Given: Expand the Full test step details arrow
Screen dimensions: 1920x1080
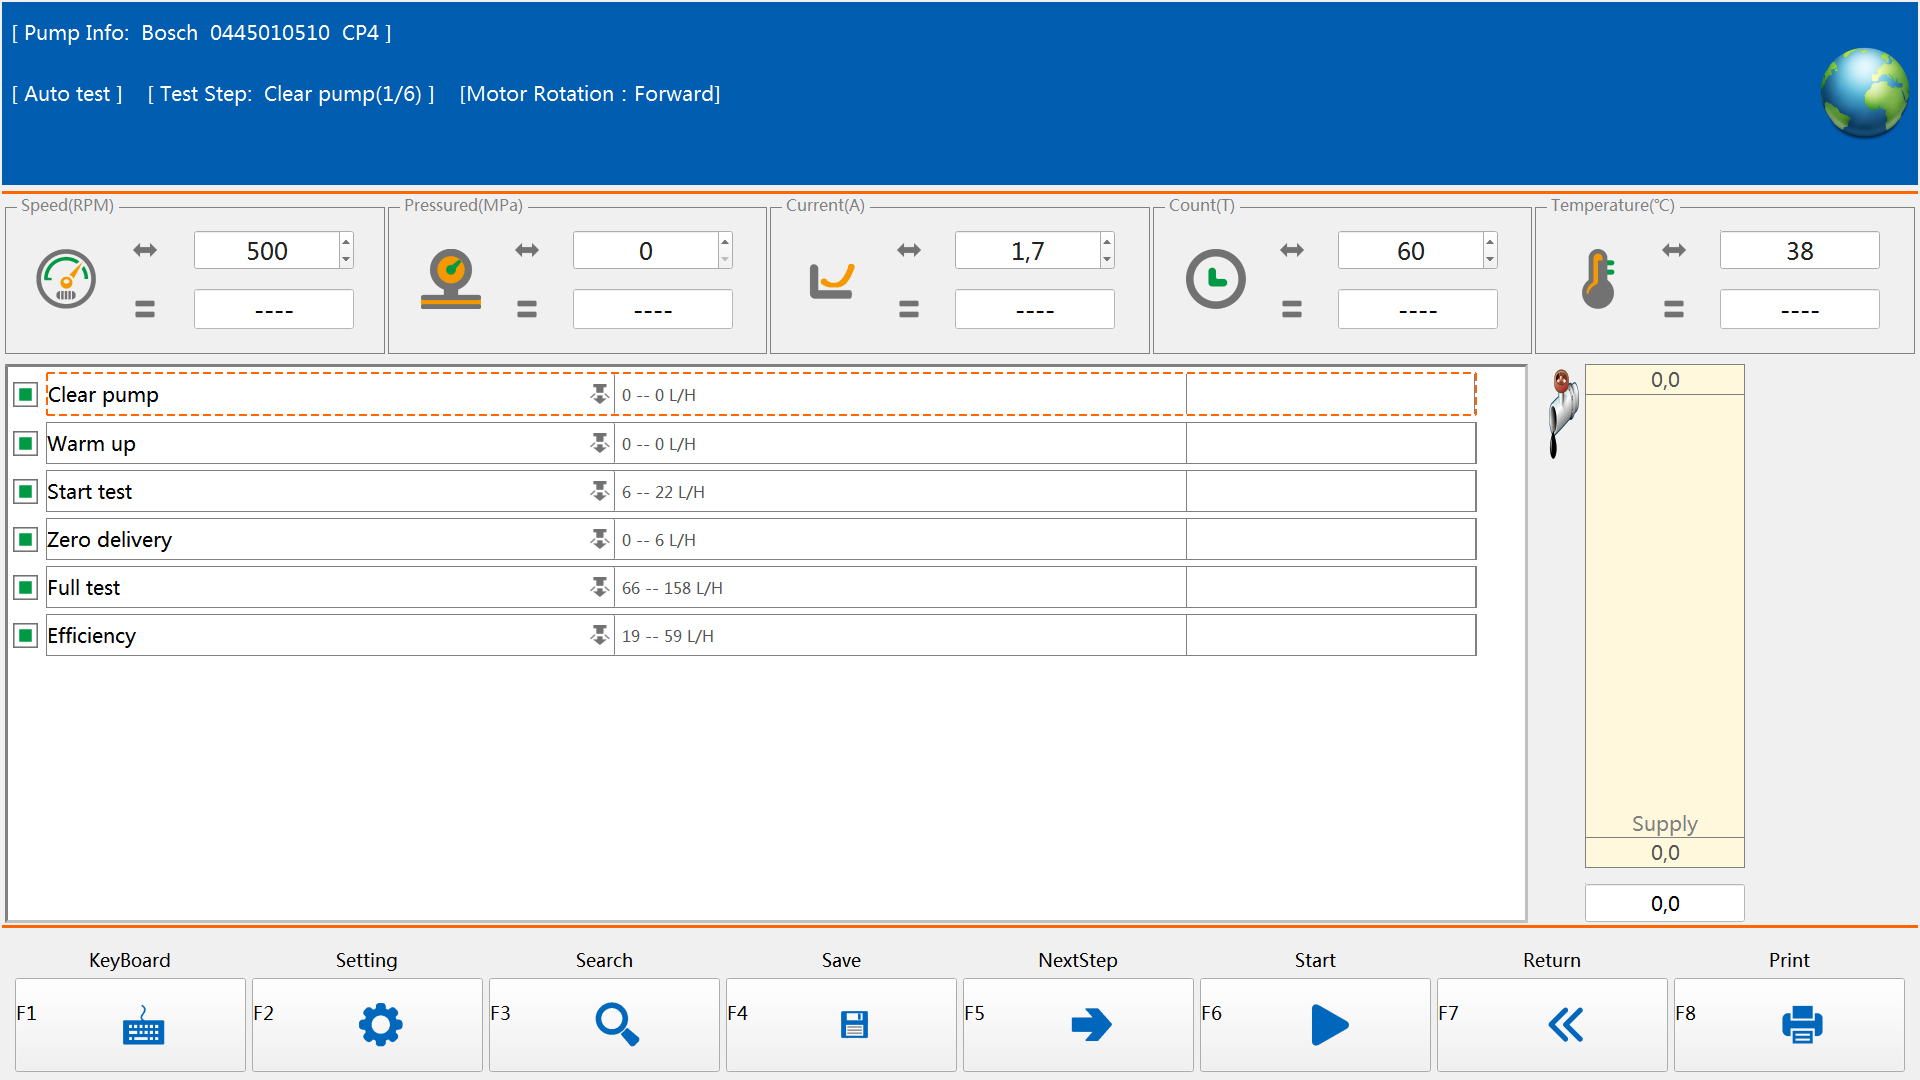Looking at the screenshot, I should tap(599, 587).
